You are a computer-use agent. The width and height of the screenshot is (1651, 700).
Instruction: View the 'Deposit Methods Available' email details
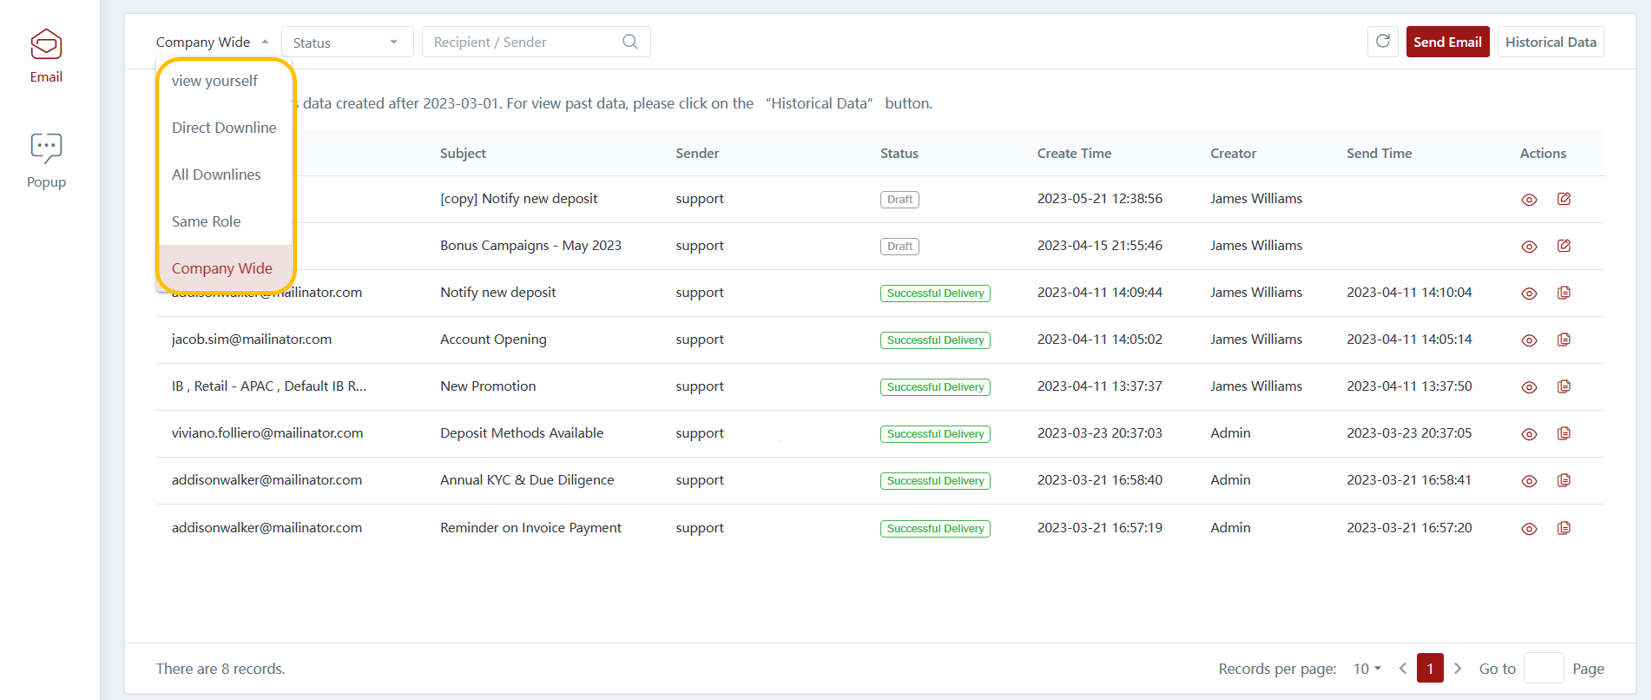[1529, 434]
